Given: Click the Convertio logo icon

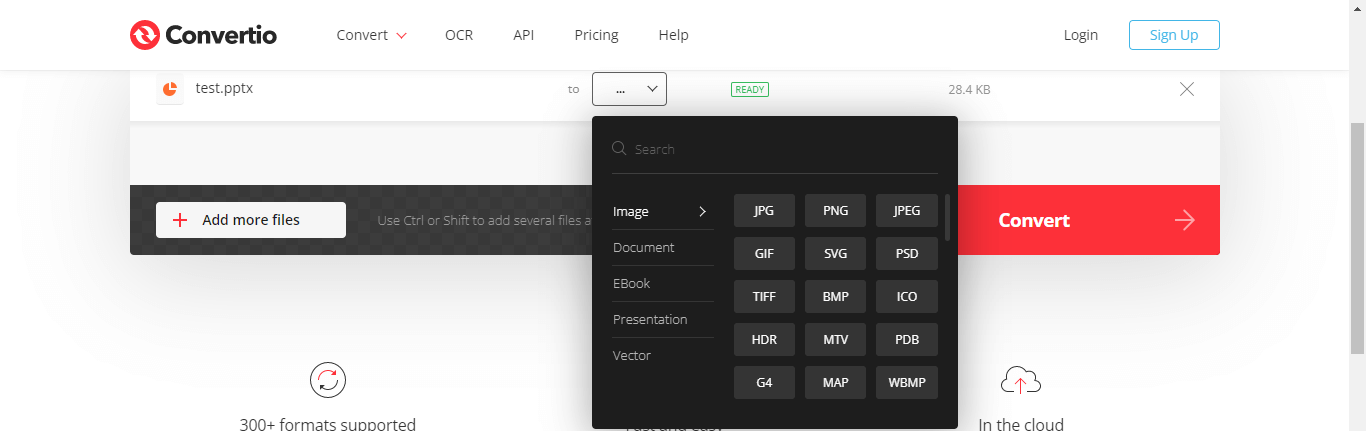Looking at the screenshot, I should pos(145,35).
